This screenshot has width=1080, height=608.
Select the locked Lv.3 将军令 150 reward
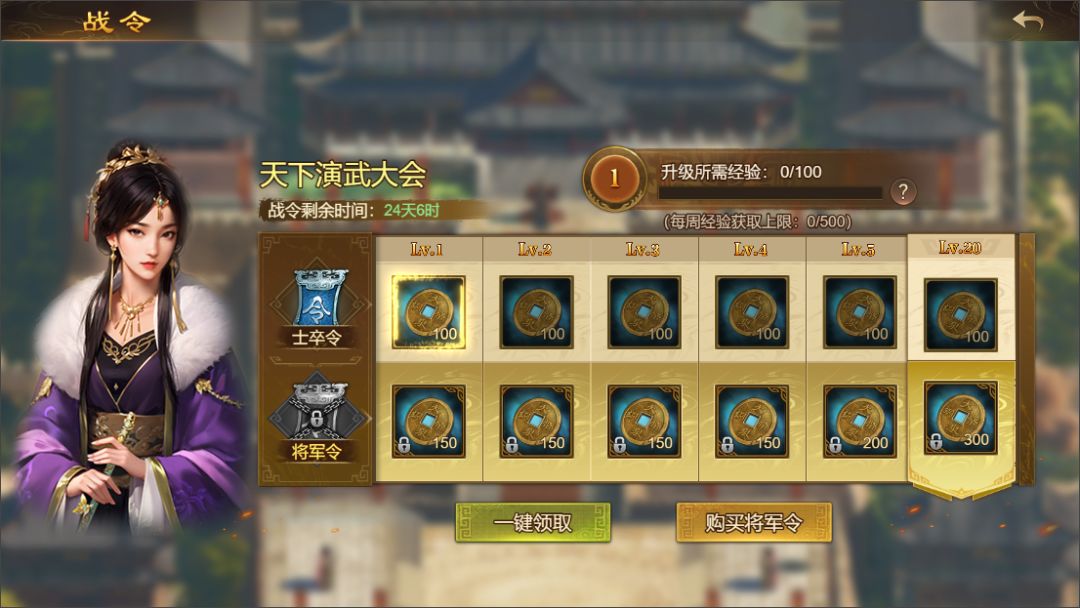(x=644, y=421)
